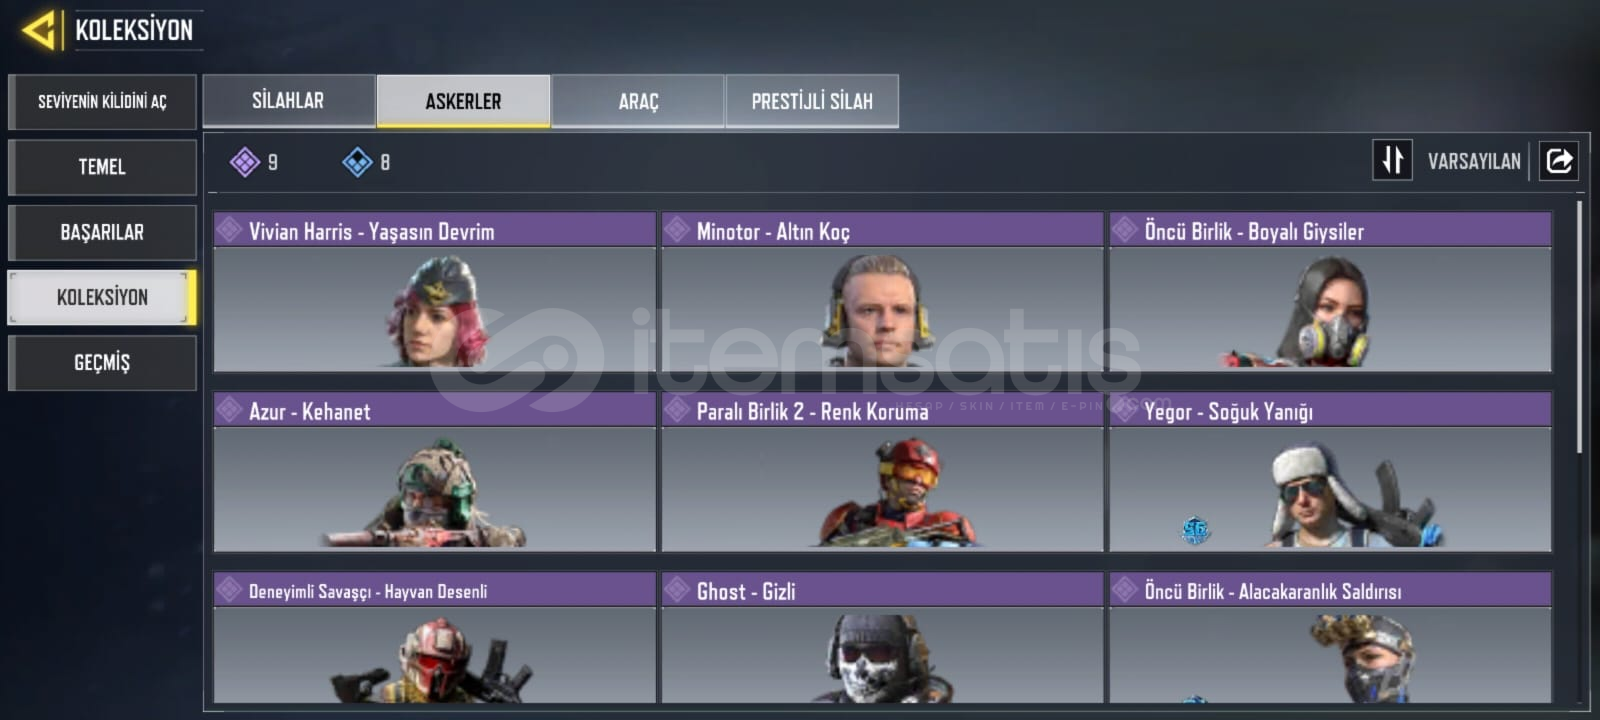Open the GEÇMİŞ sidebar item

[x=102, y=362]
